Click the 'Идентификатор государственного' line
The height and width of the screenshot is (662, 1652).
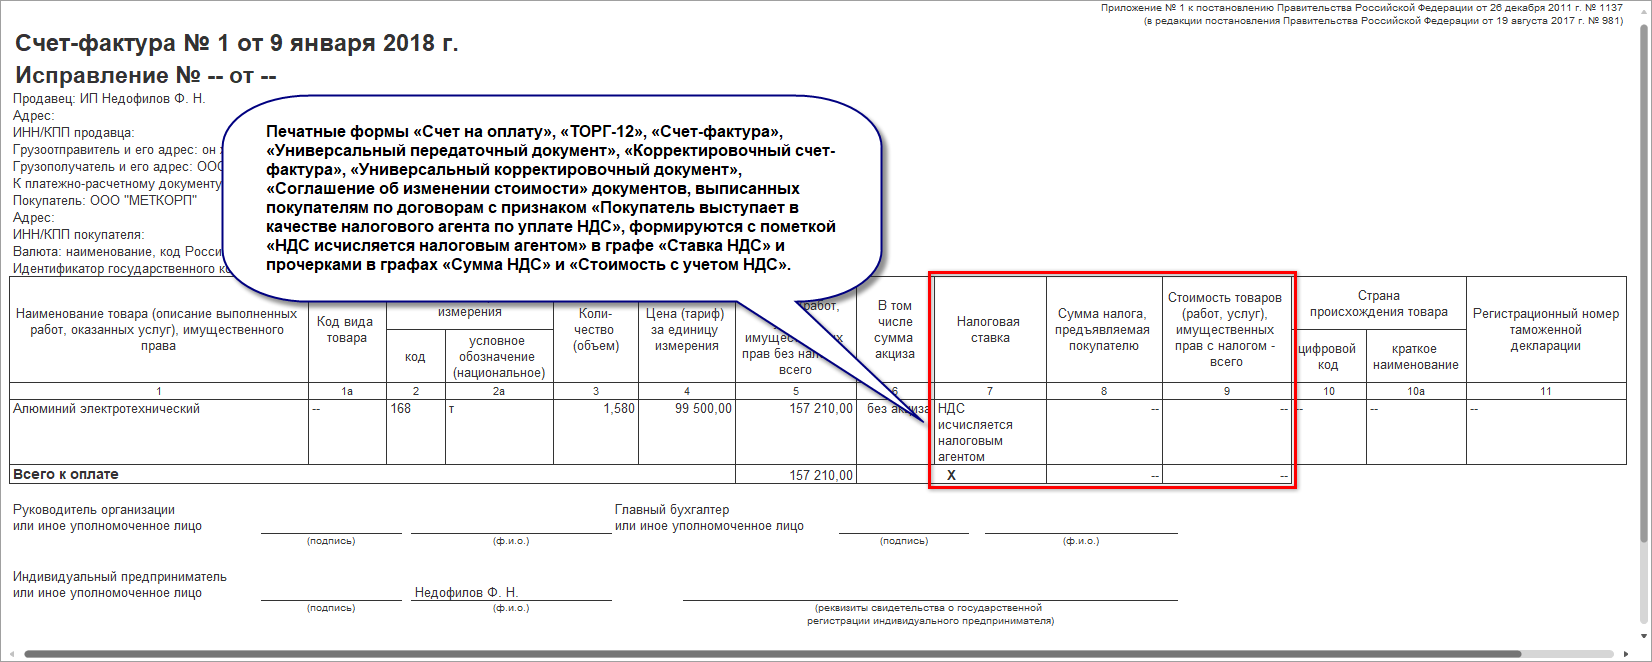tap(122, 268)
